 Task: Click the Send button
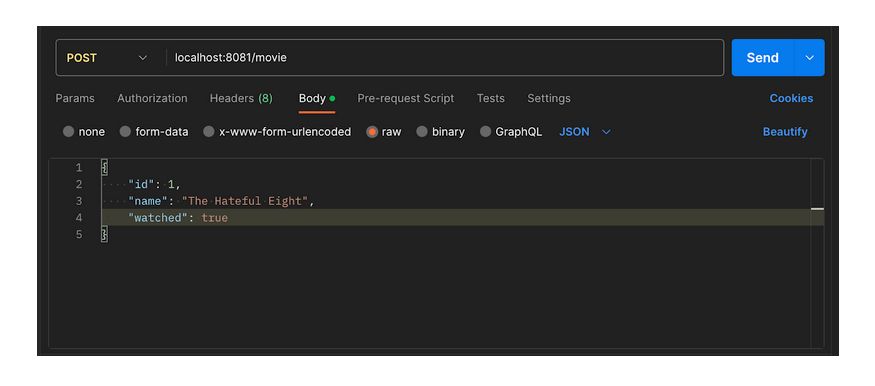[x=762, y=57]
